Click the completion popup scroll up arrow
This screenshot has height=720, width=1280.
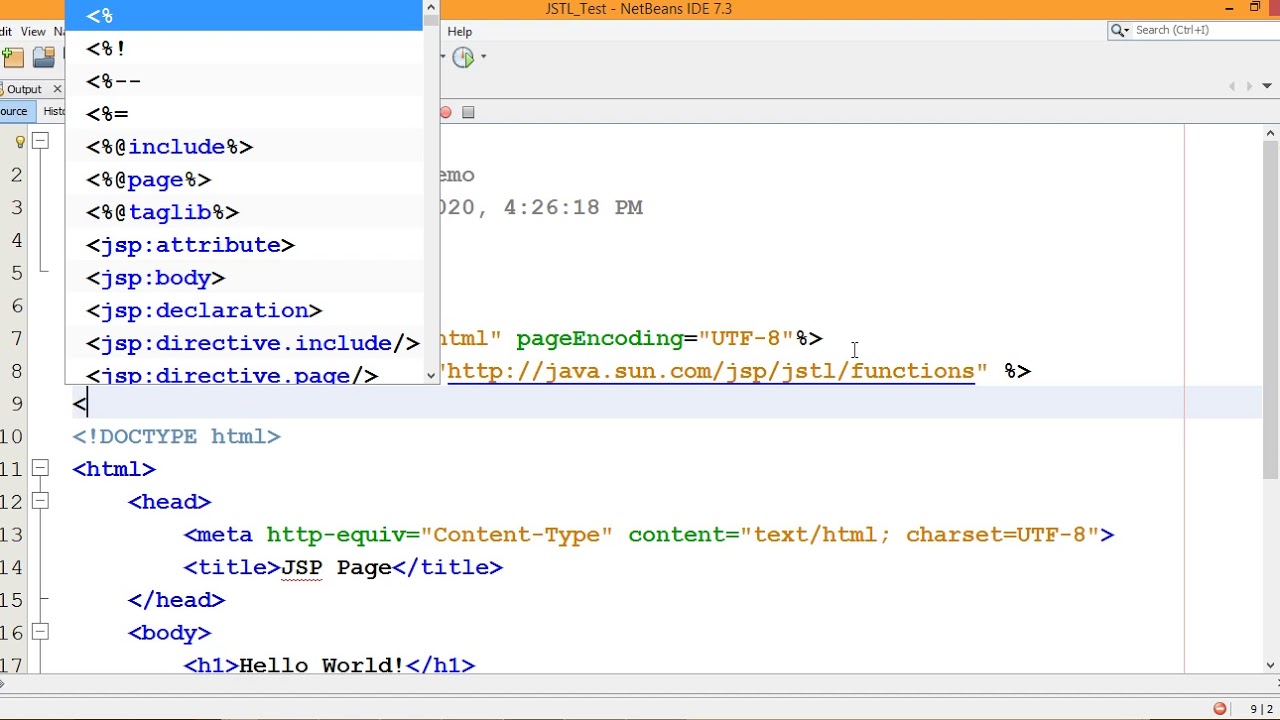[x=431, y=6]
